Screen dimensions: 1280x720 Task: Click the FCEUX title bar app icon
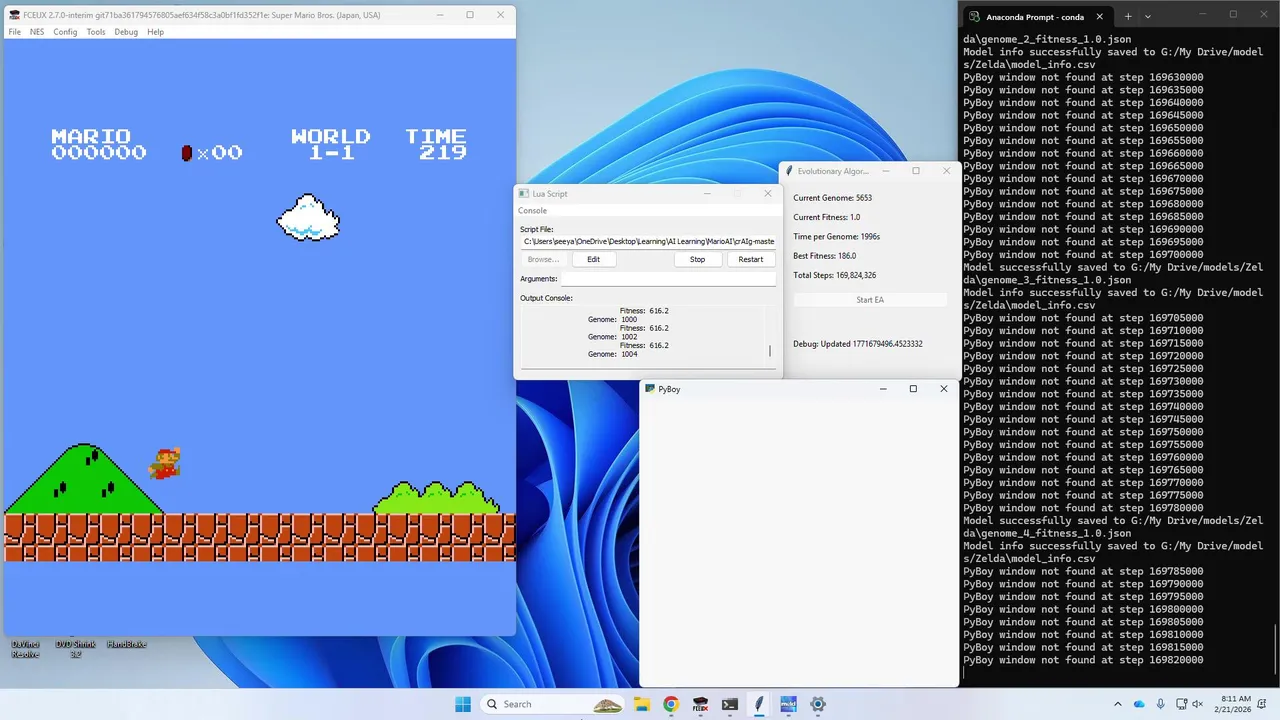point(14,15)
